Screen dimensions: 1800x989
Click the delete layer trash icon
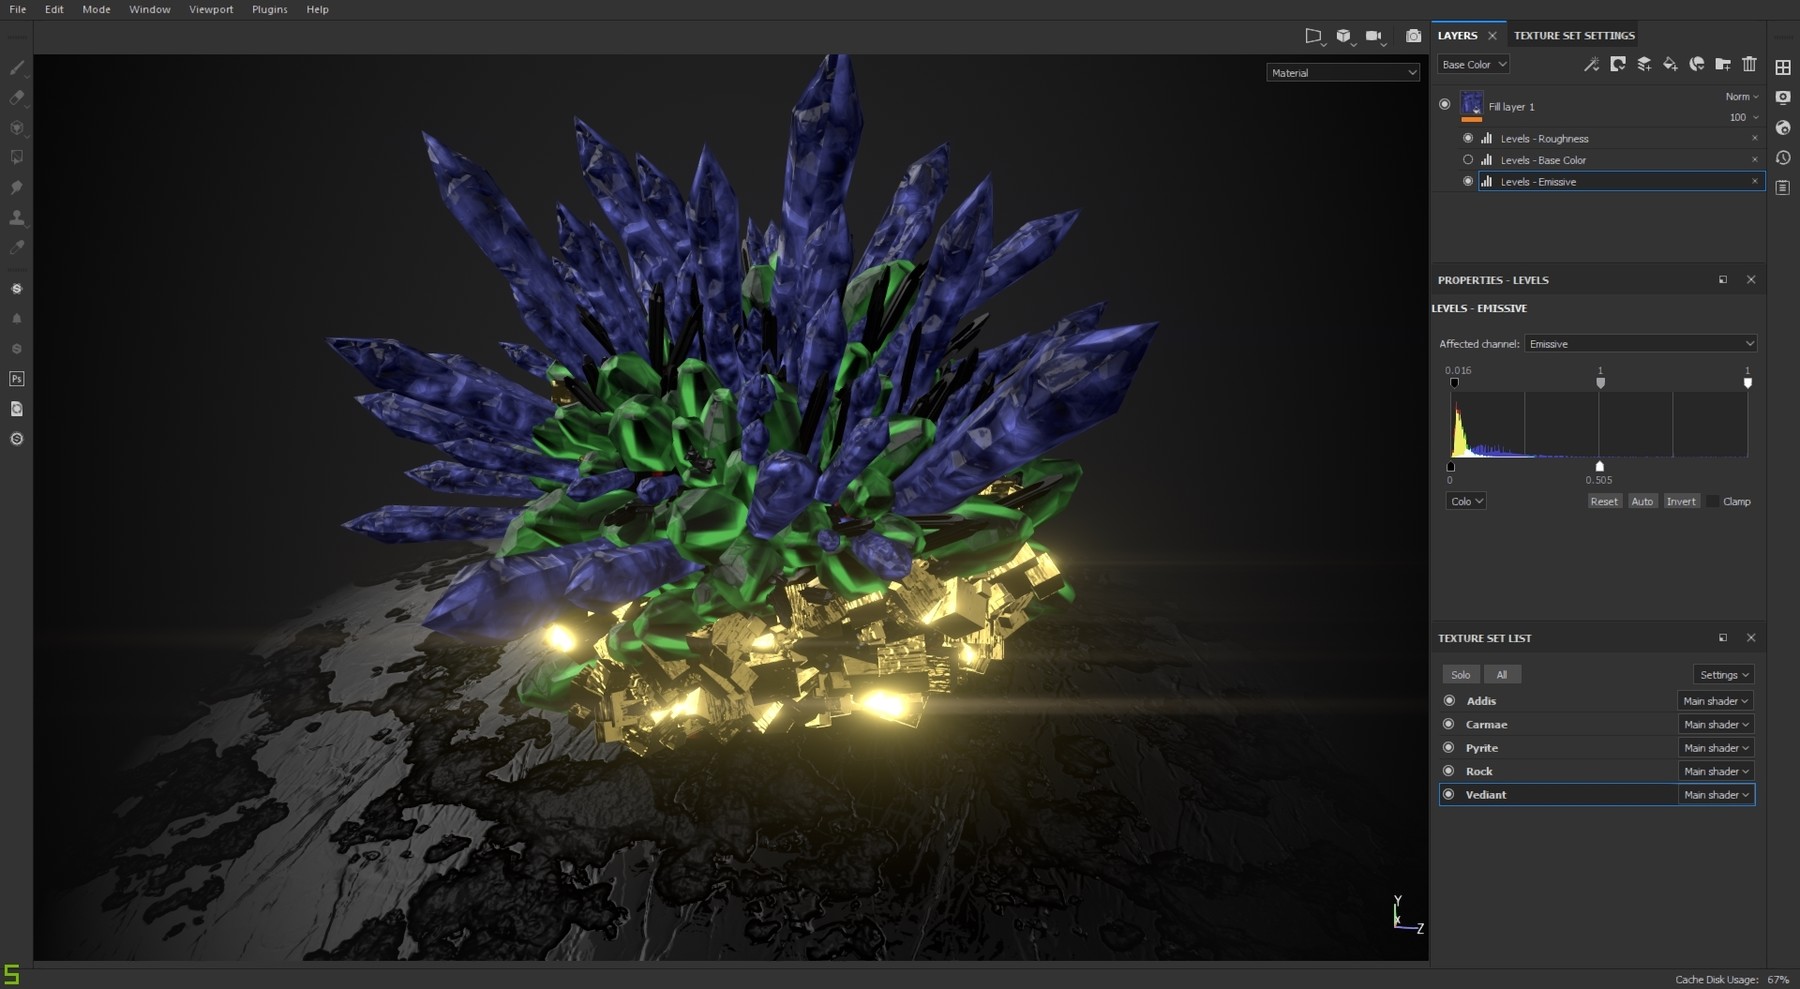pos(1749,64)
